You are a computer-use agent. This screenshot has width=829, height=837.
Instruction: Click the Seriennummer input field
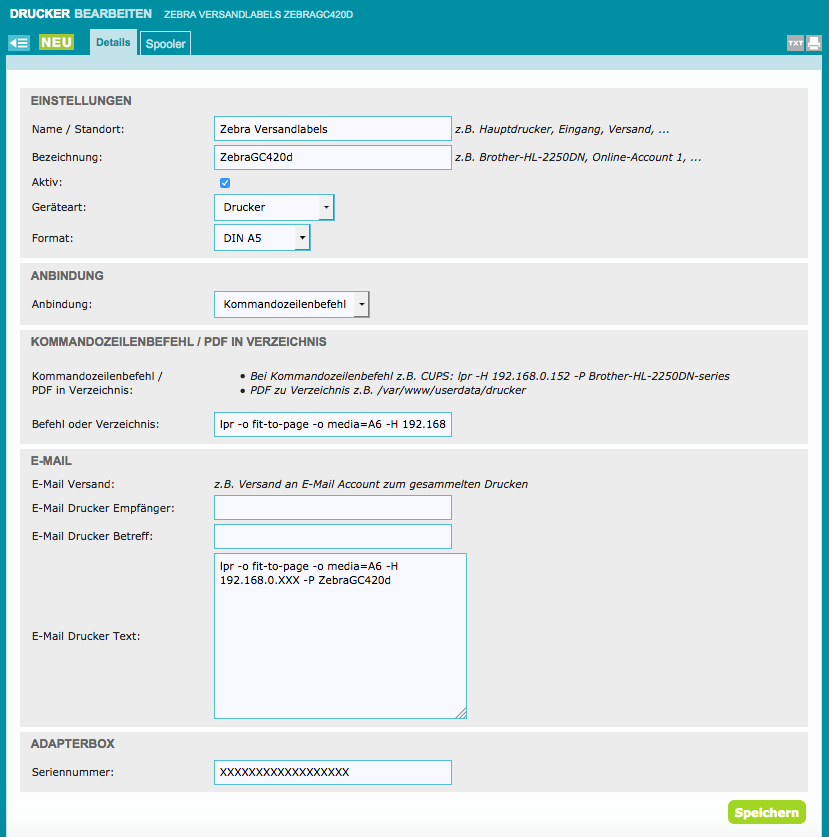coord(332,773)
